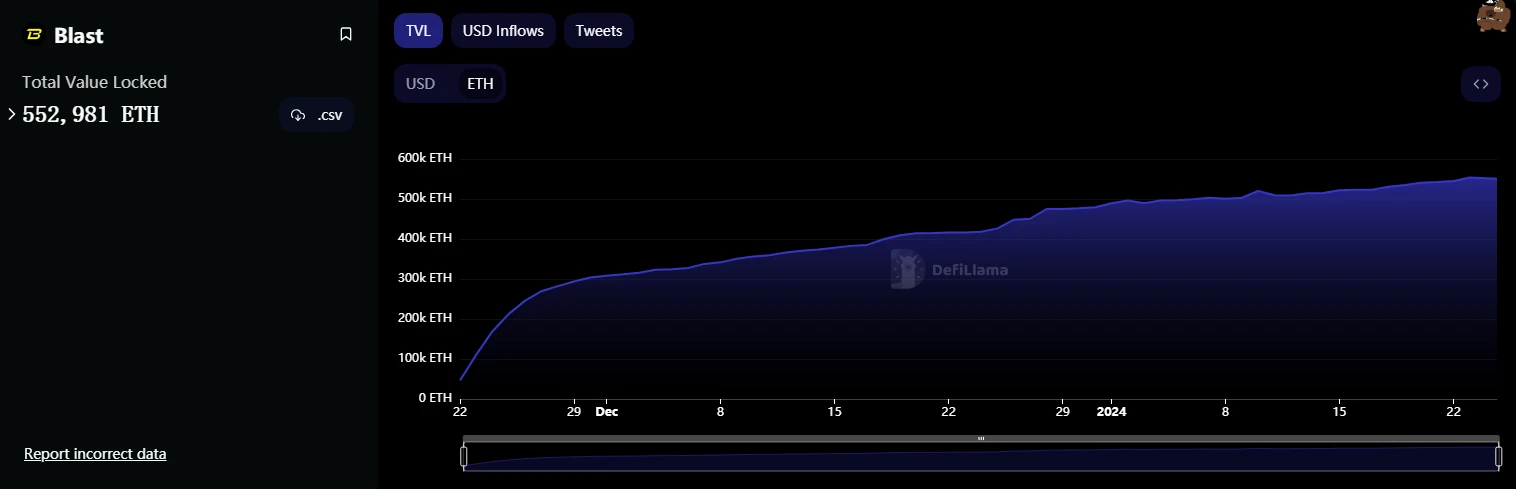The height and width of the screenshot is (489, 1516).
Task: Toggle the TVL chart series
Action: [418, 31]
